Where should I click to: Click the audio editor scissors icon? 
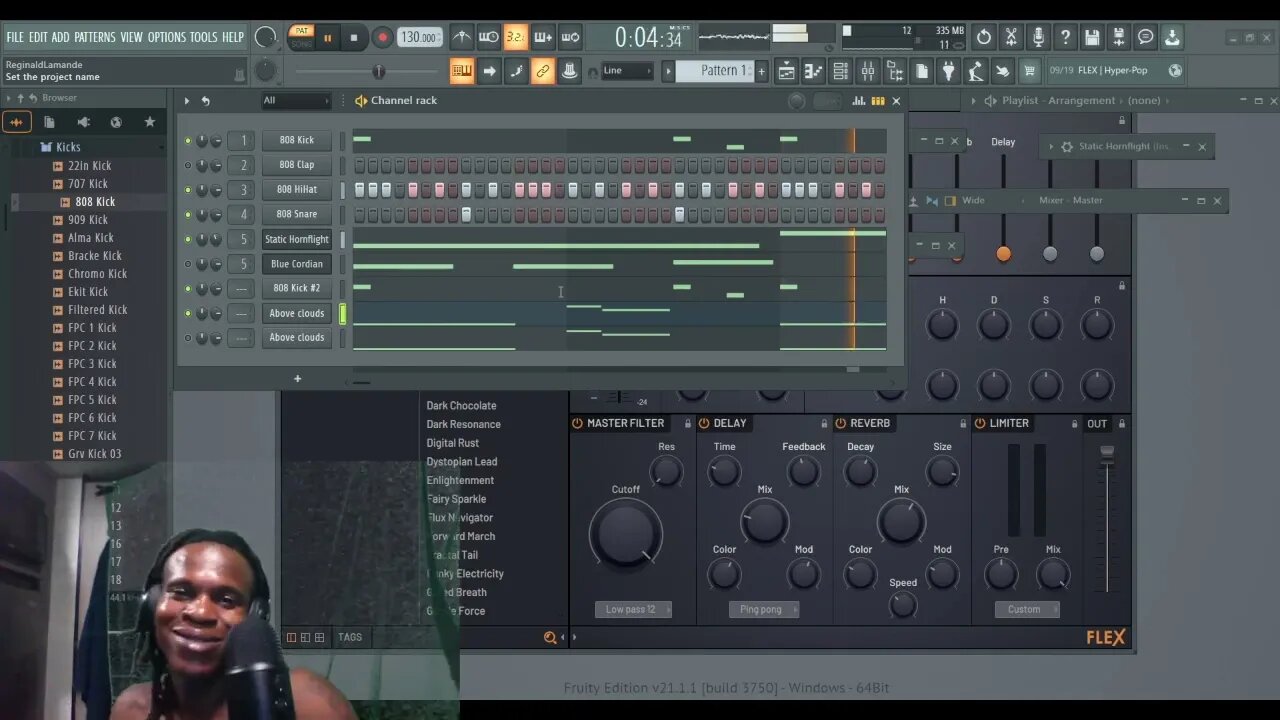(x=1011, y=38)
